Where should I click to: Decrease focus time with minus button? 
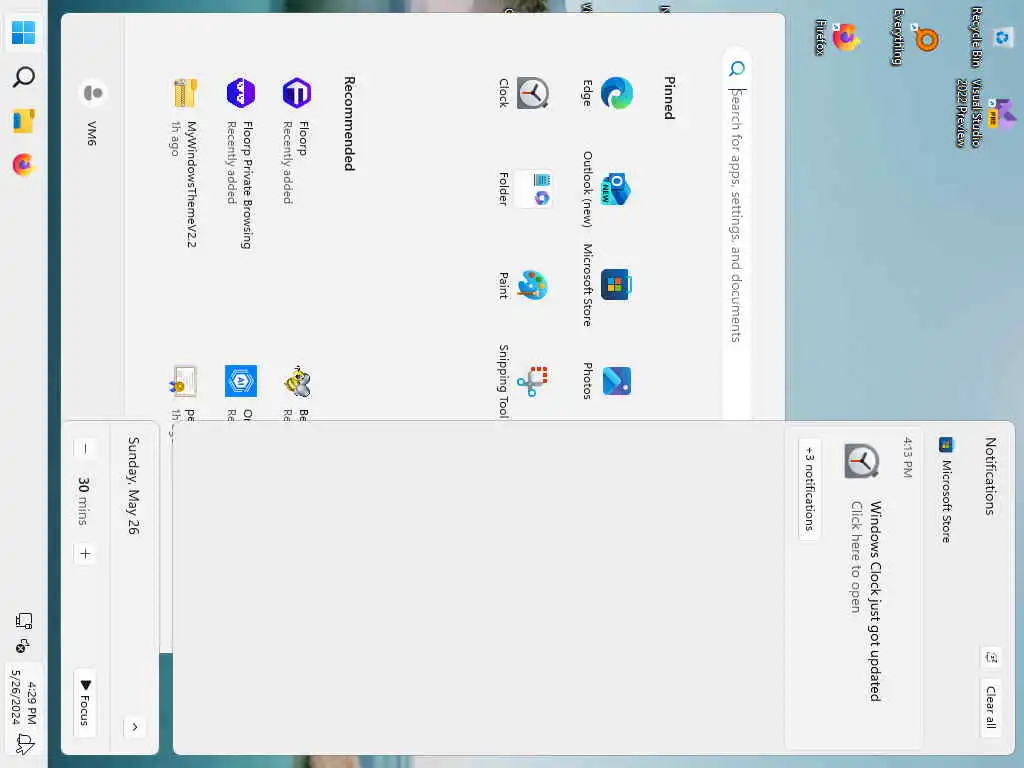tap(85, 448)
